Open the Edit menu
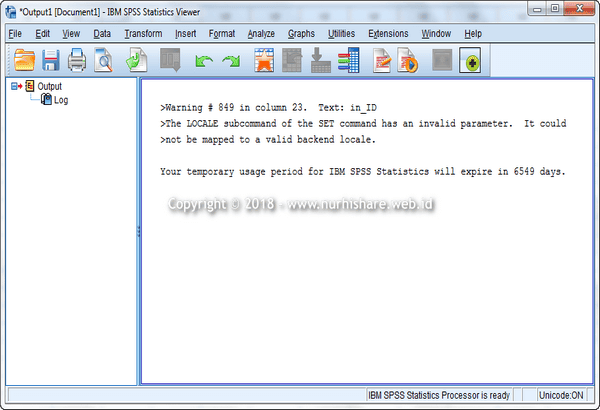 (42, 34)
